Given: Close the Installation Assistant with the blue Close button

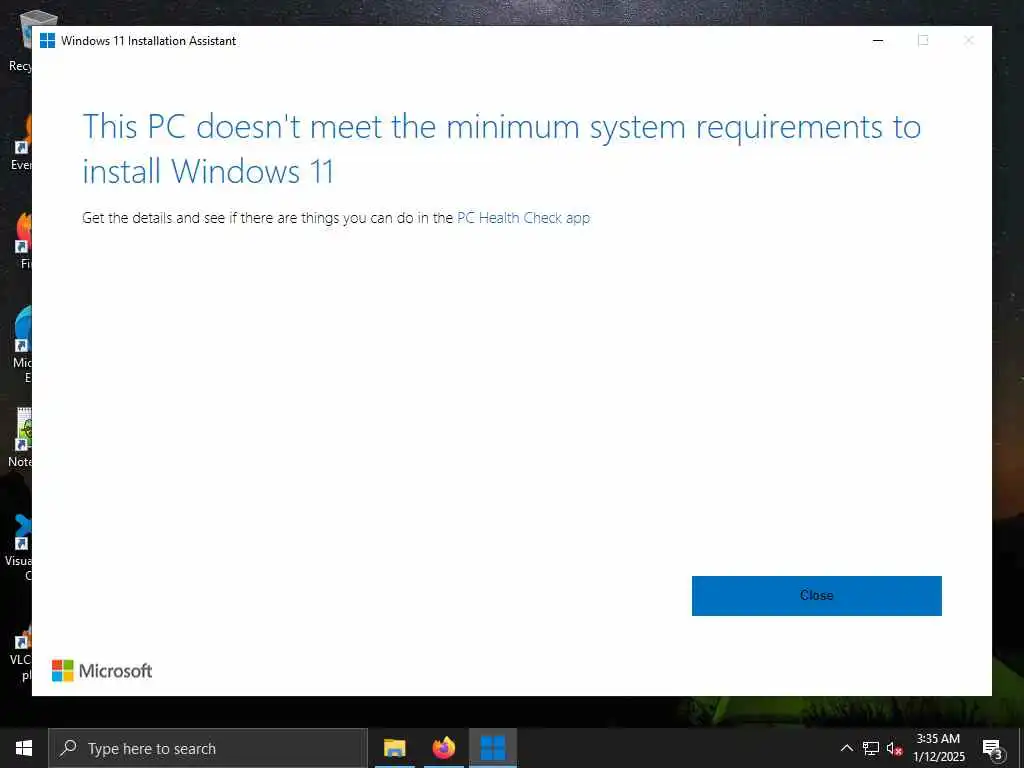Looking at the screenshot, I should (x=816, y=596).
